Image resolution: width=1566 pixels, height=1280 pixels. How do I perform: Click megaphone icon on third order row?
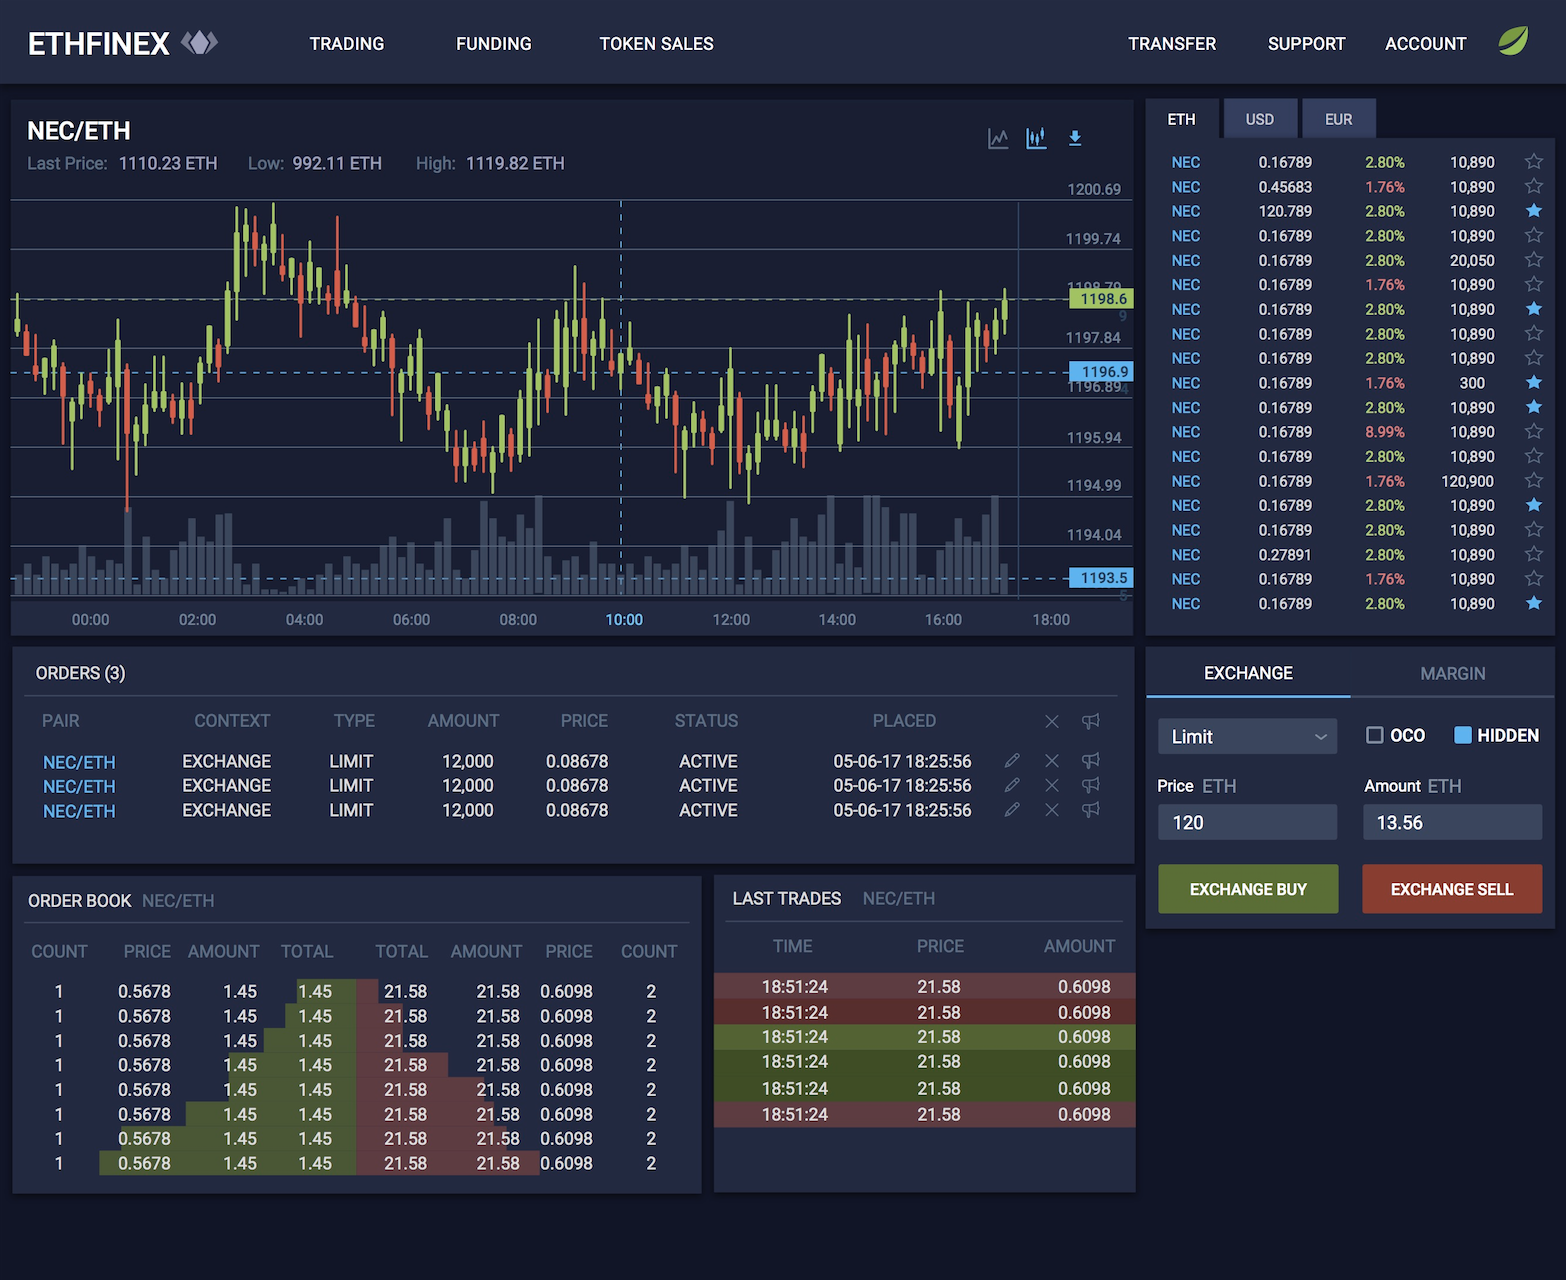tap(1091, 810)
